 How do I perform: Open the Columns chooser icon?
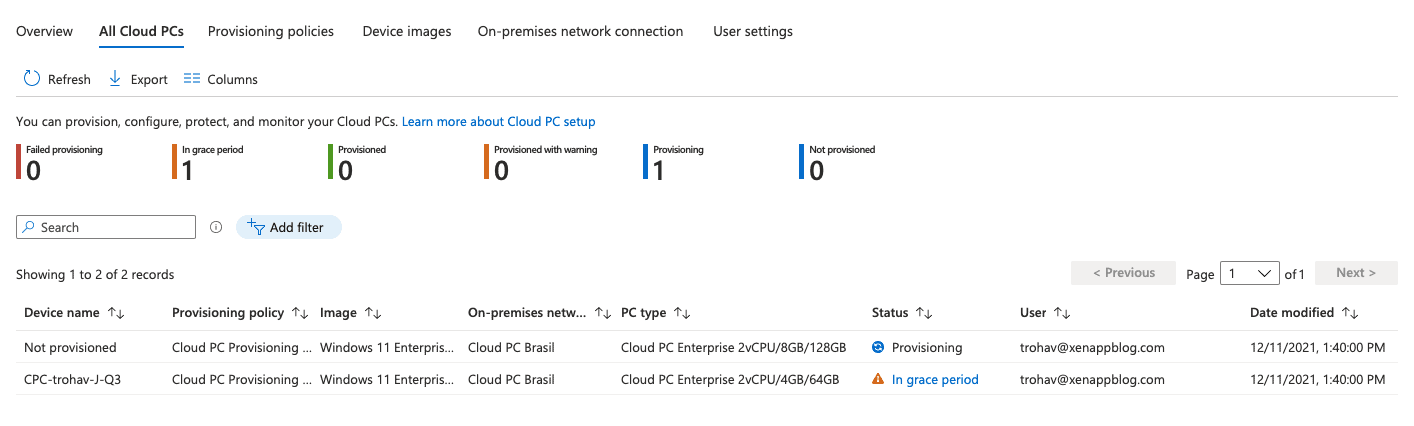tap(192, 79)
